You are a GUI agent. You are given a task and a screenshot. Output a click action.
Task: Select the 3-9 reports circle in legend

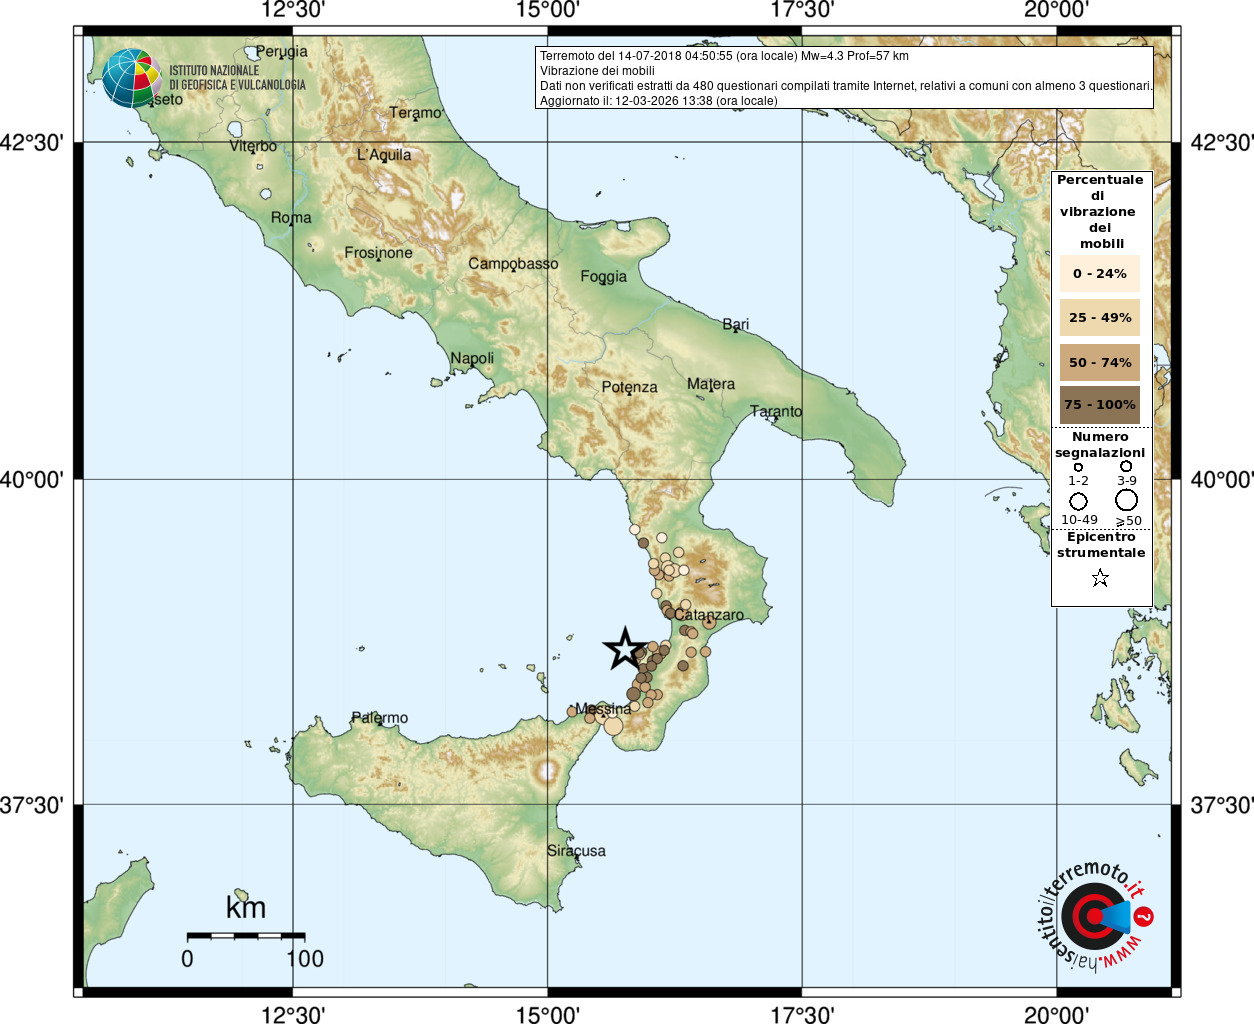[1126, 466]
